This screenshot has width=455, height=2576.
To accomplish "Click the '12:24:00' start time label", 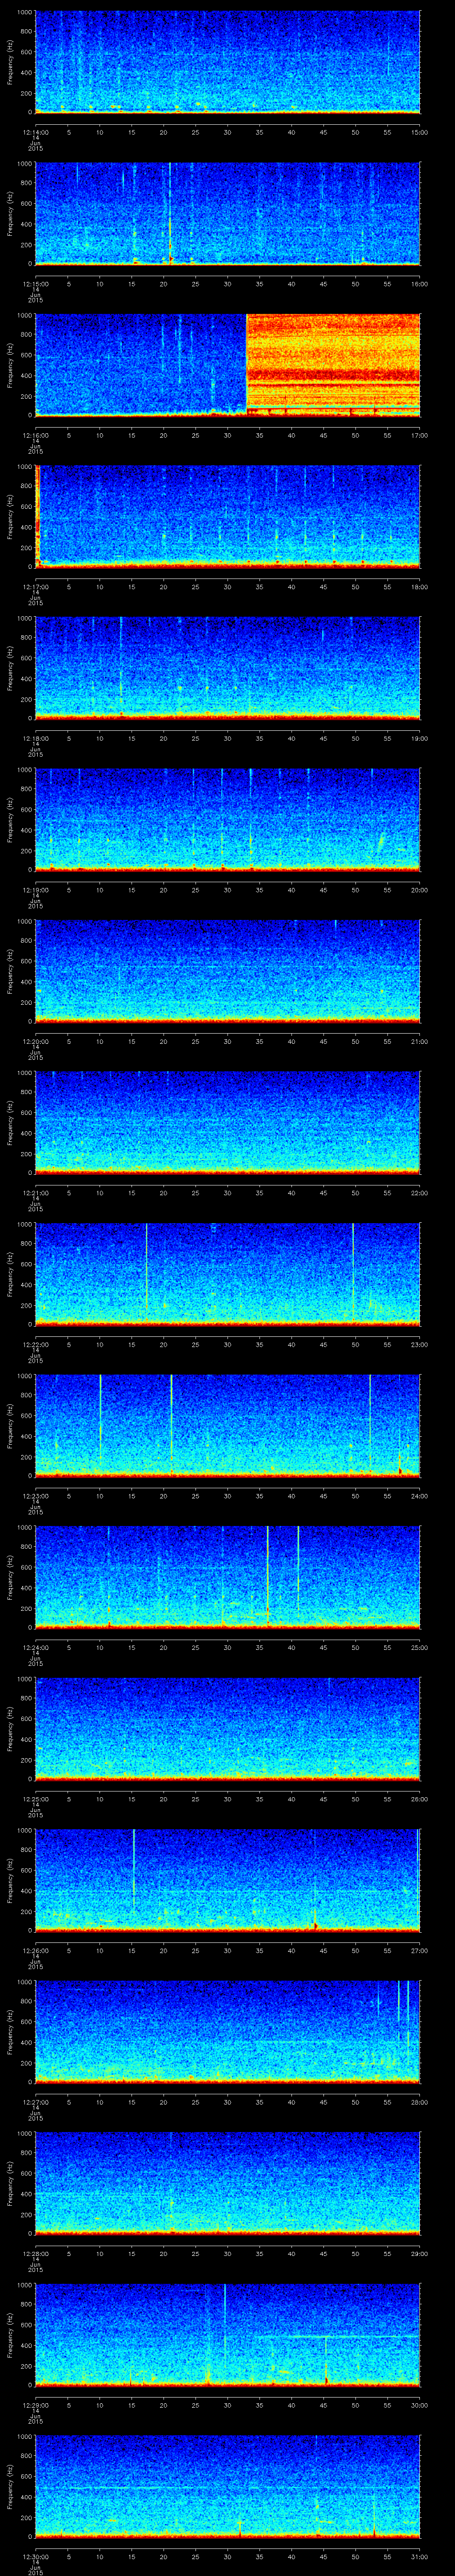I will coord(35,1647).
